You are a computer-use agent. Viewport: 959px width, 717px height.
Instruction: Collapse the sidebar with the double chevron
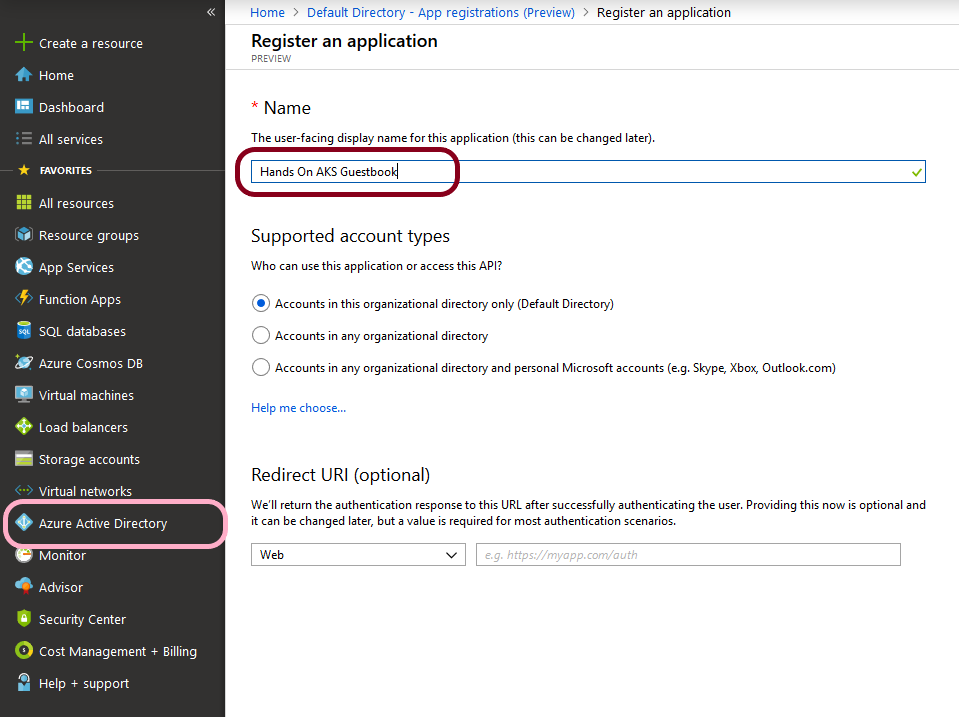coord(211,12)
